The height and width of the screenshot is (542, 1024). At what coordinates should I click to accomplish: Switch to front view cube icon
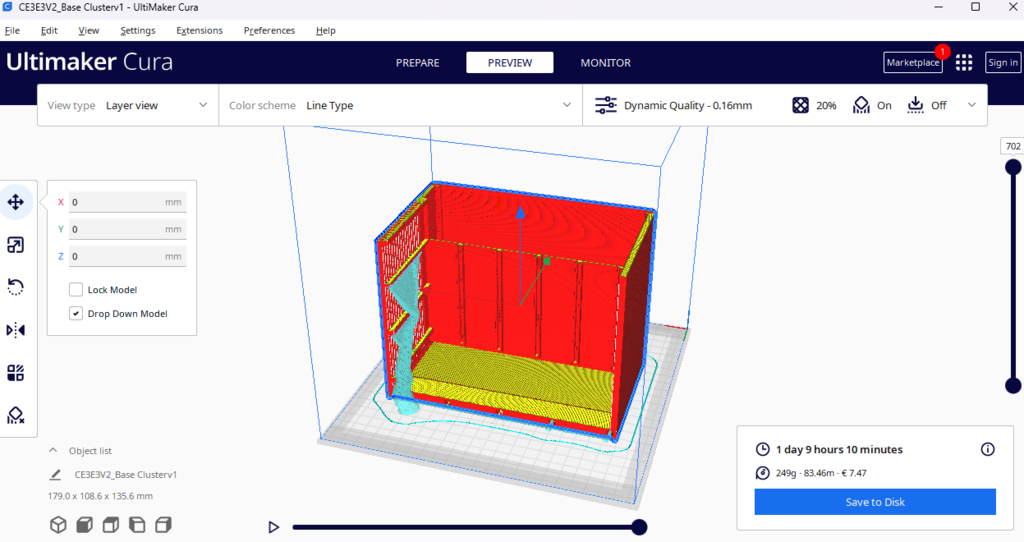point(84,524)
